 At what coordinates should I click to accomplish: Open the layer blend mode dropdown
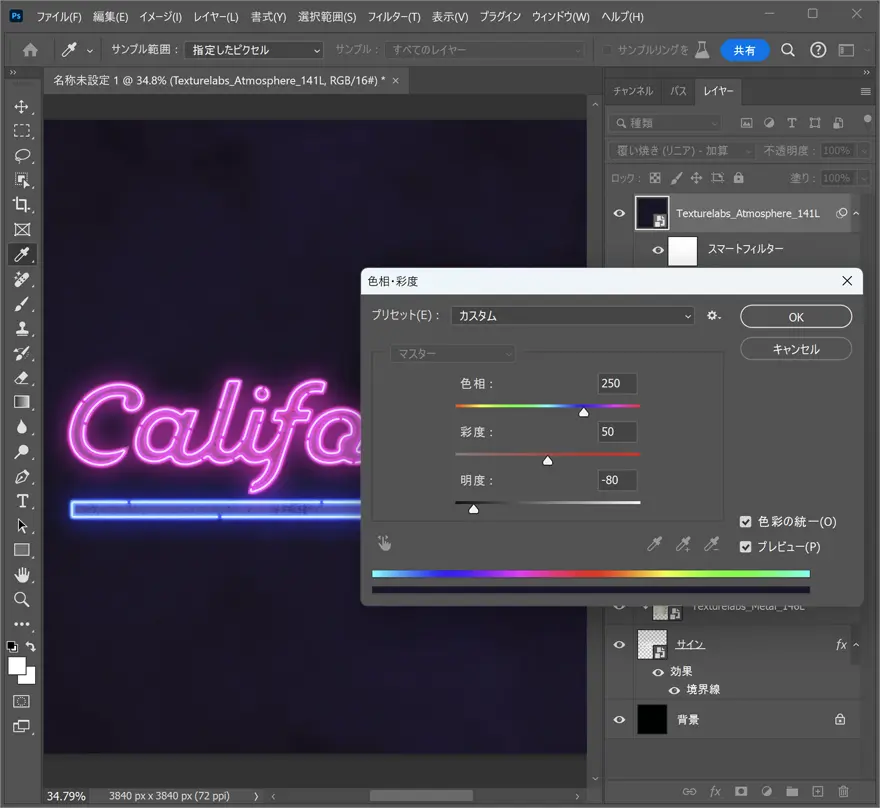click(682, 150)
